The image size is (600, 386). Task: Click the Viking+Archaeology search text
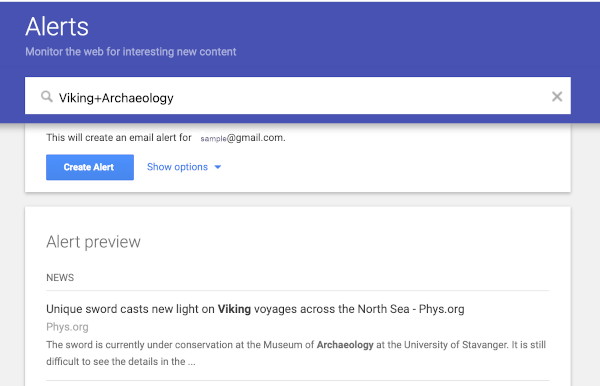coord(116,98)
